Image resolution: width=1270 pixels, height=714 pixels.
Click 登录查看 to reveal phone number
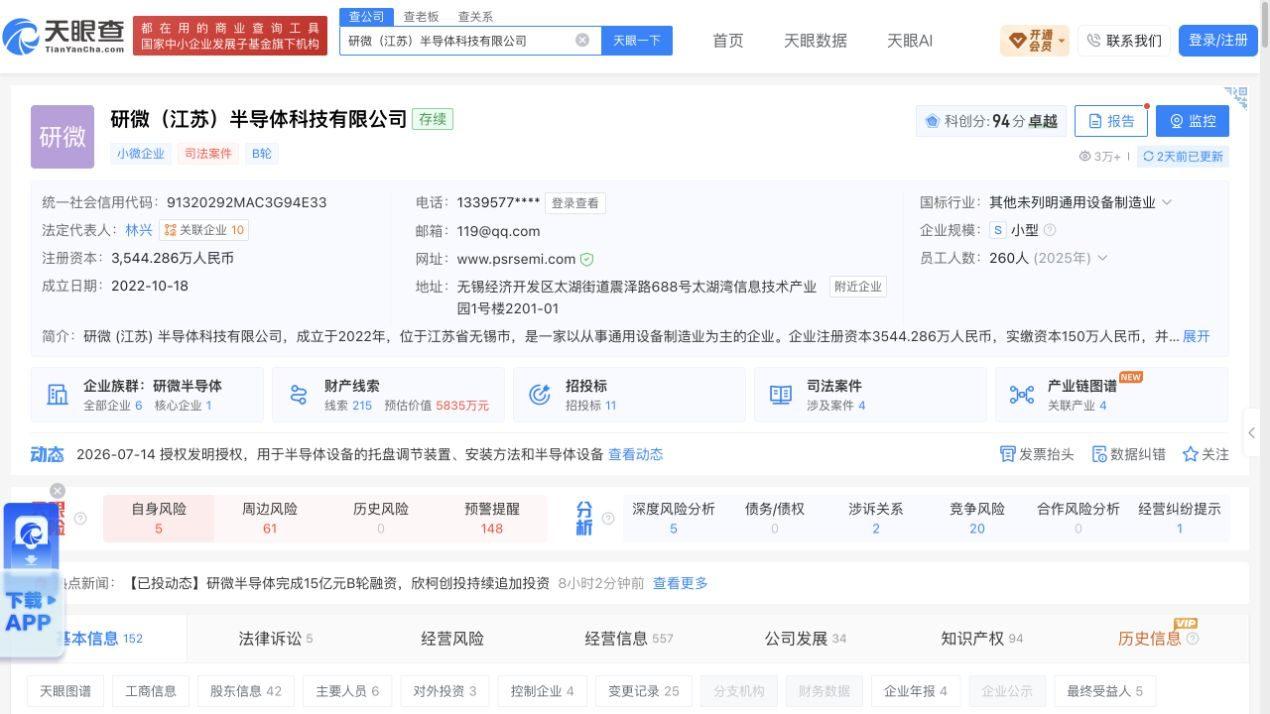pos(575,203)
